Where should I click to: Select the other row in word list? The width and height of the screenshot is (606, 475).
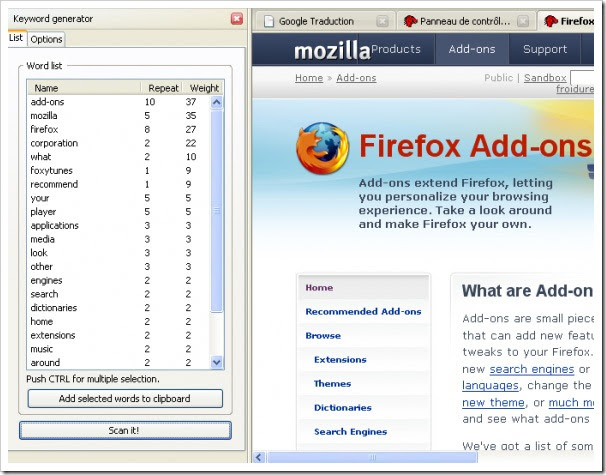[119, 267]
